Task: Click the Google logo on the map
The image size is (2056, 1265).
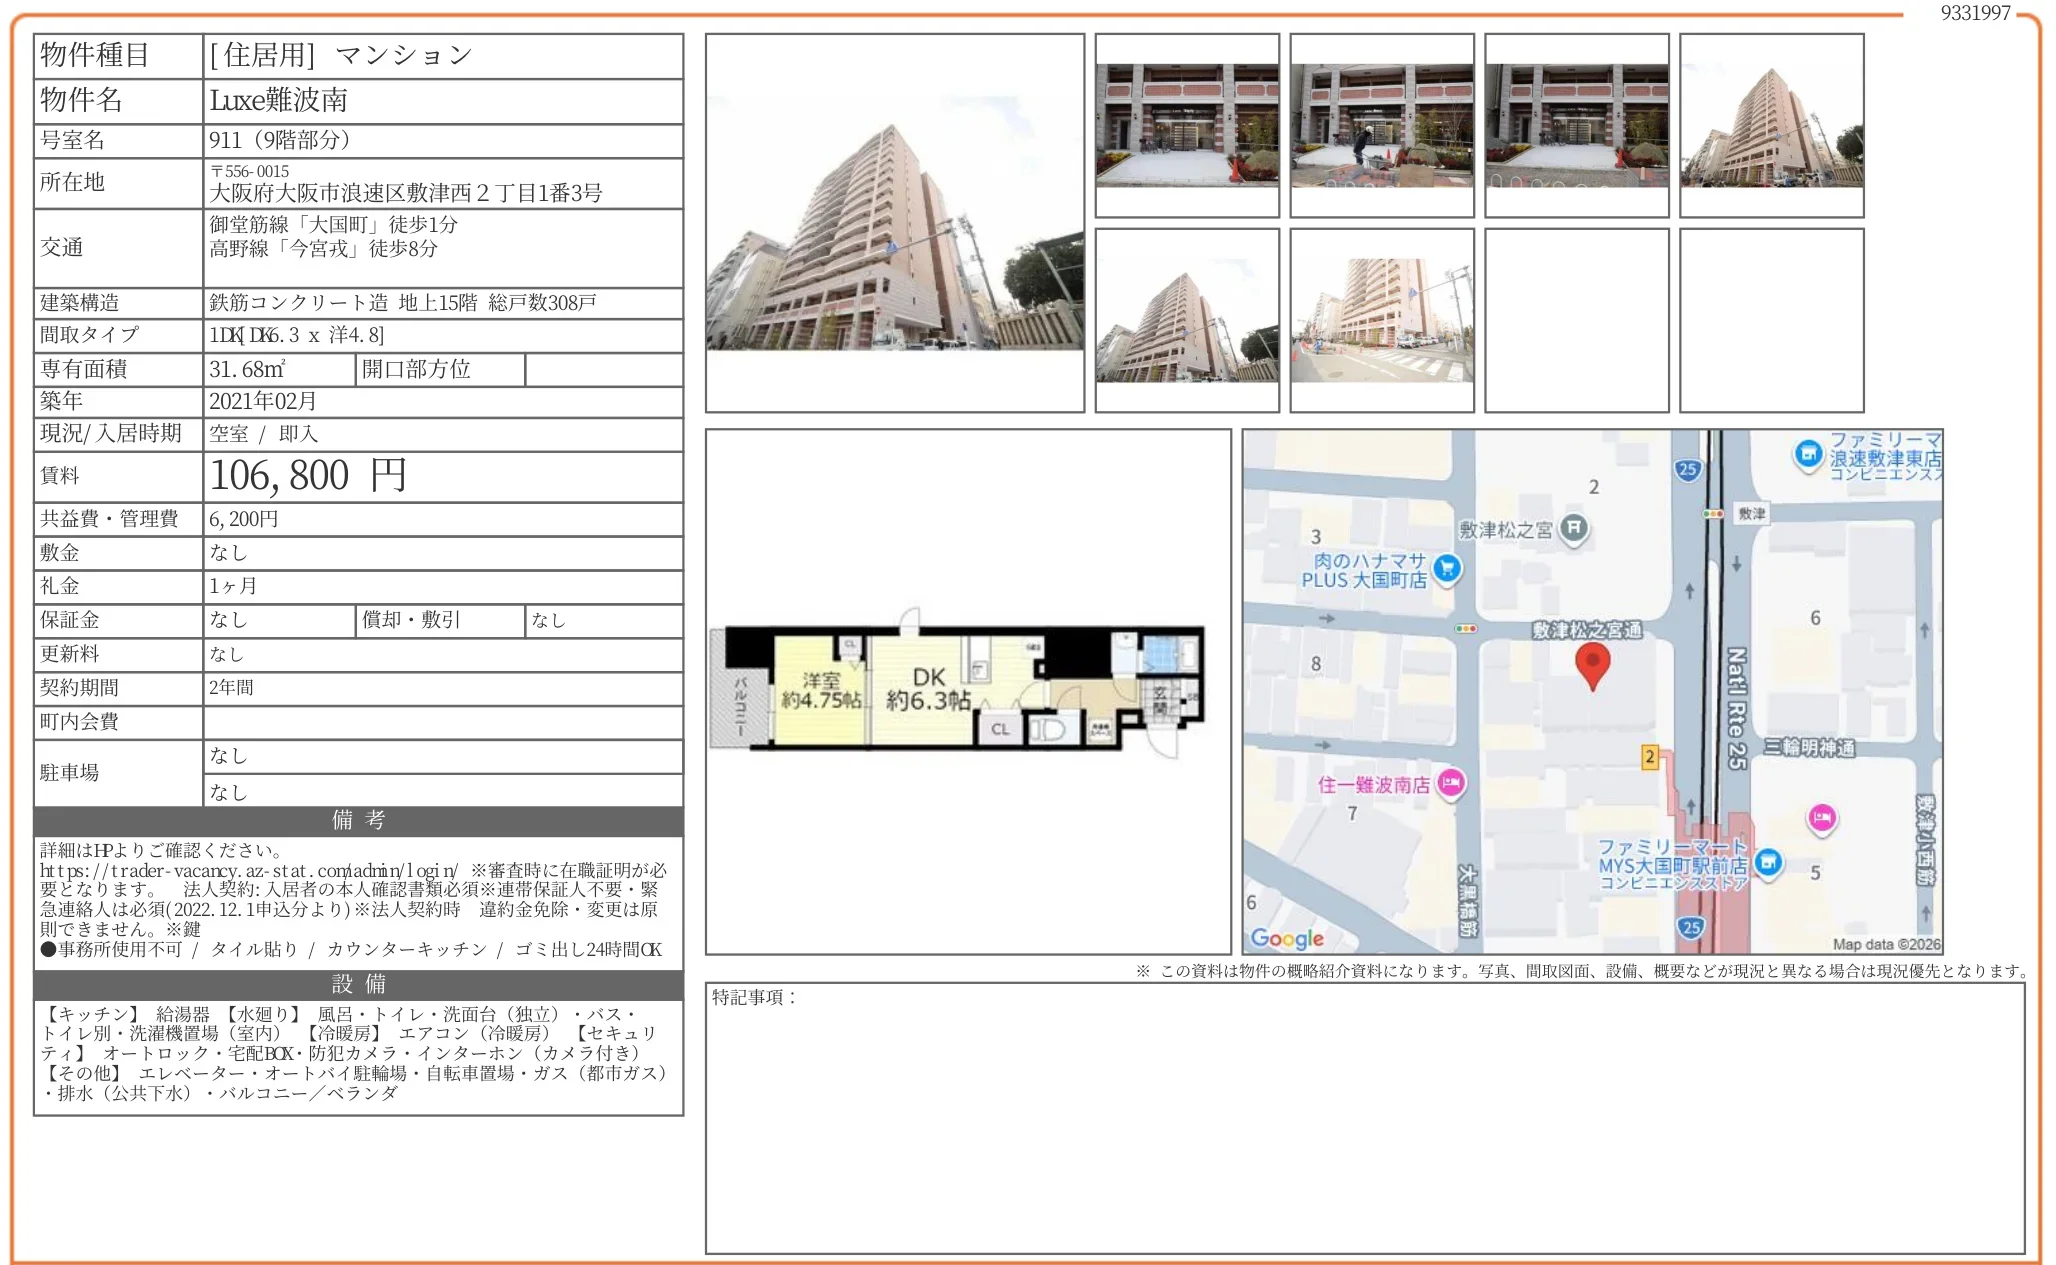Action: (x=1287, y=938)
